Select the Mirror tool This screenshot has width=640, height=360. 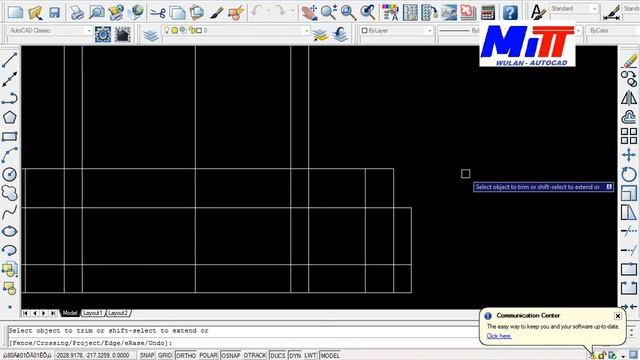[x=629, y=98]
